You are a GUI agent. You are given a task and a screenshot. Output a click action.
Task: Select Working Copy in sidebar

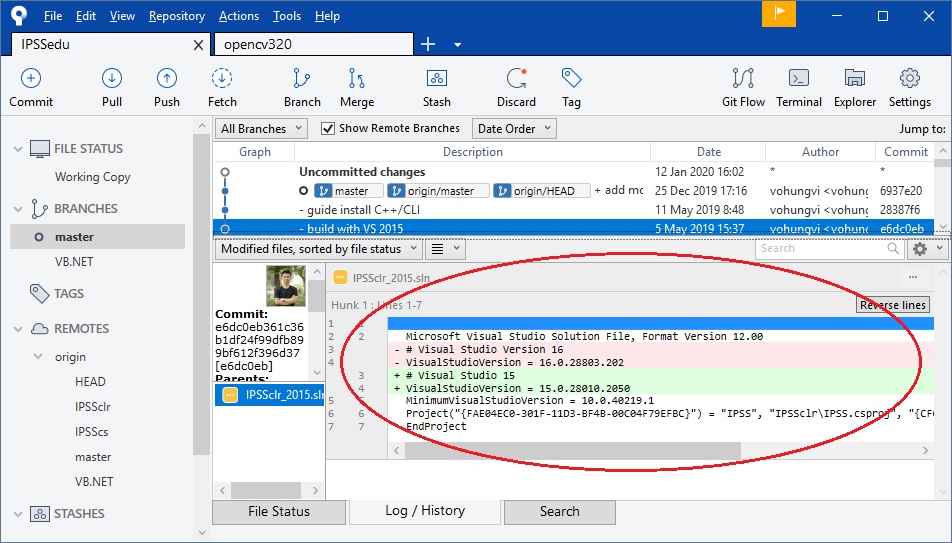tap(93, 177)
